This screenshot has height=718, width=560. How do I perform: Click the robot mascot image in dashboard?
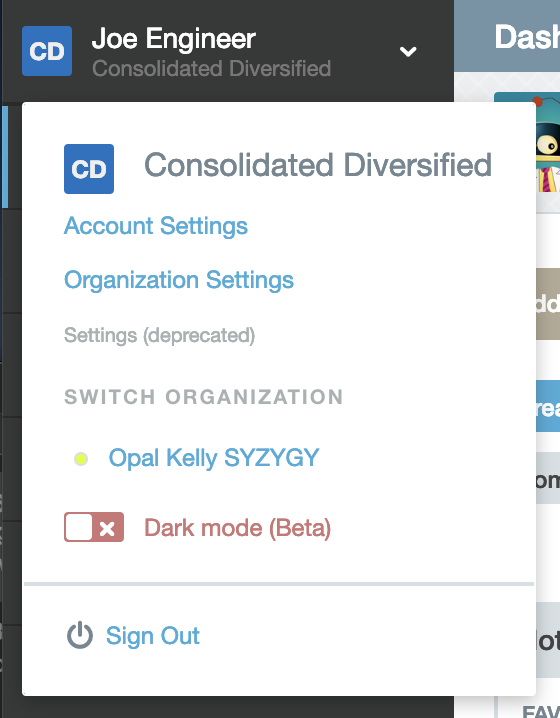pyautogui.click(x=548, y=144)
